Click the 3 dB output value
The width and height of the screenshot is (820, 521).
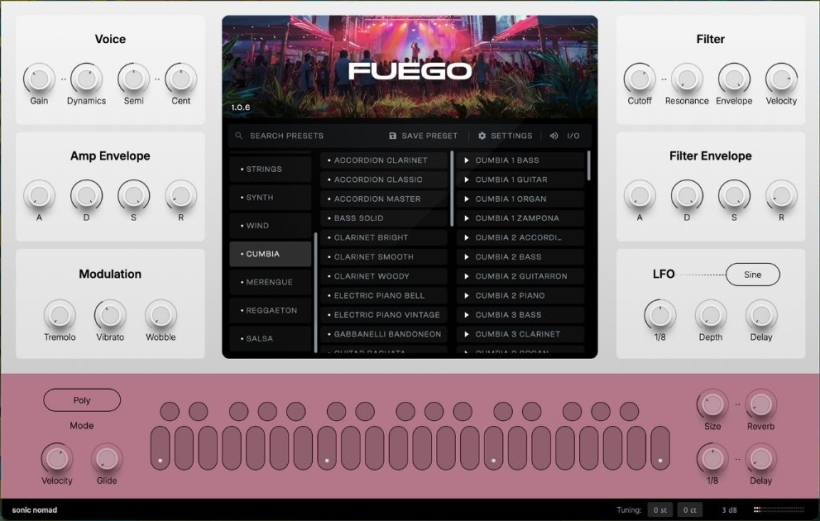click(x=729, y=509)
